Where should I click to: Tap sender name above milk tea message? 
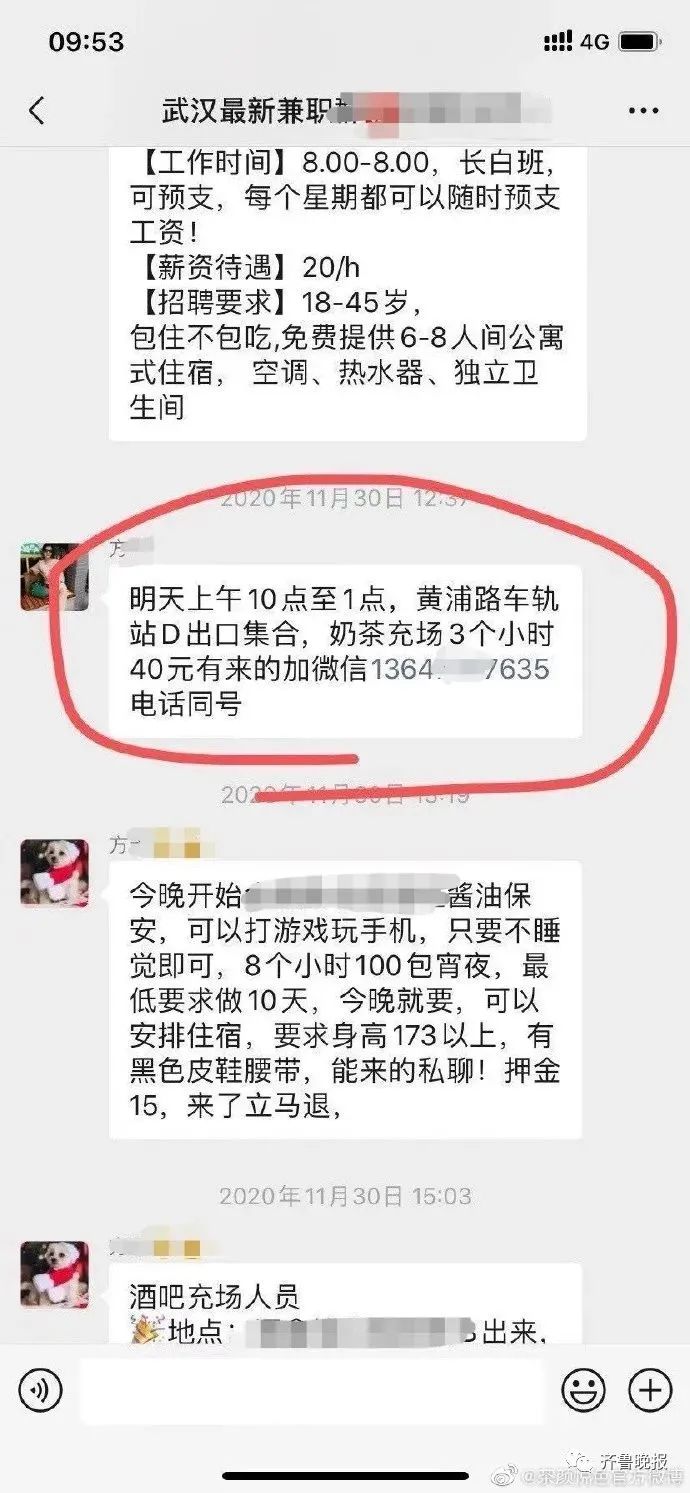coord(130,546)
